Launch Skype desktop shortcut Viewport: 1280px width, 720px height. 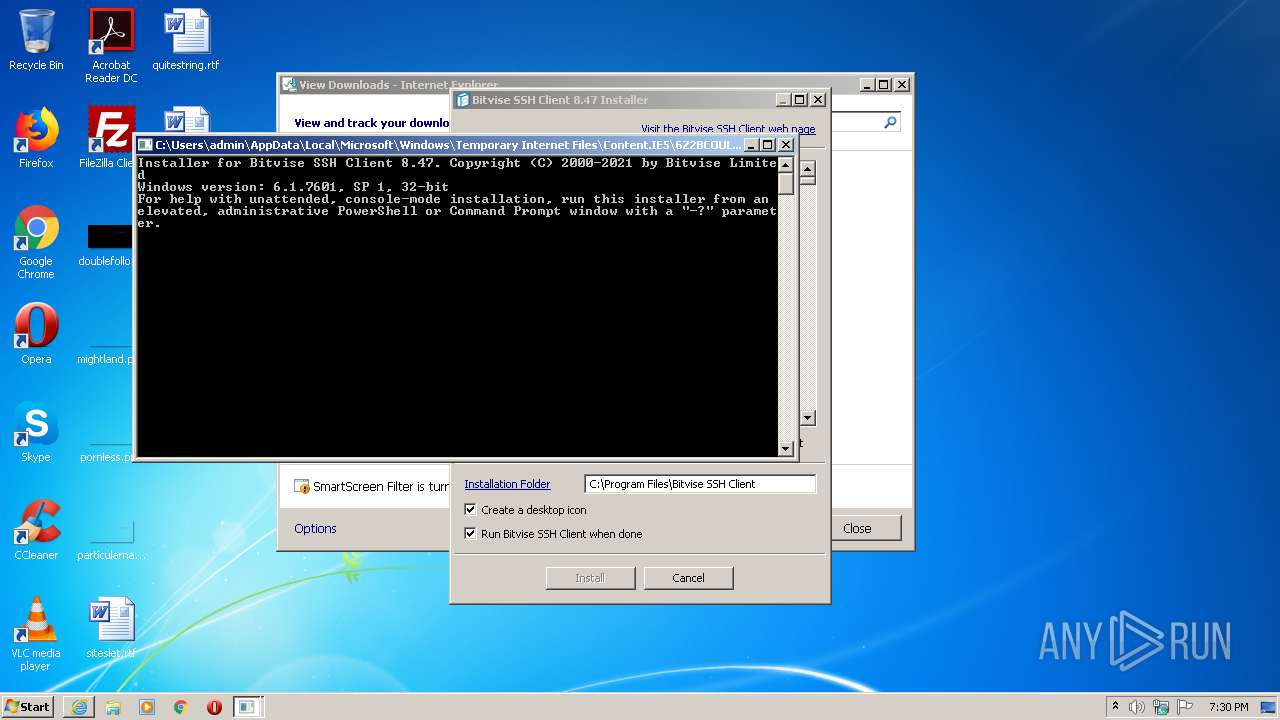pyautogui.click(x=36, y=432)
